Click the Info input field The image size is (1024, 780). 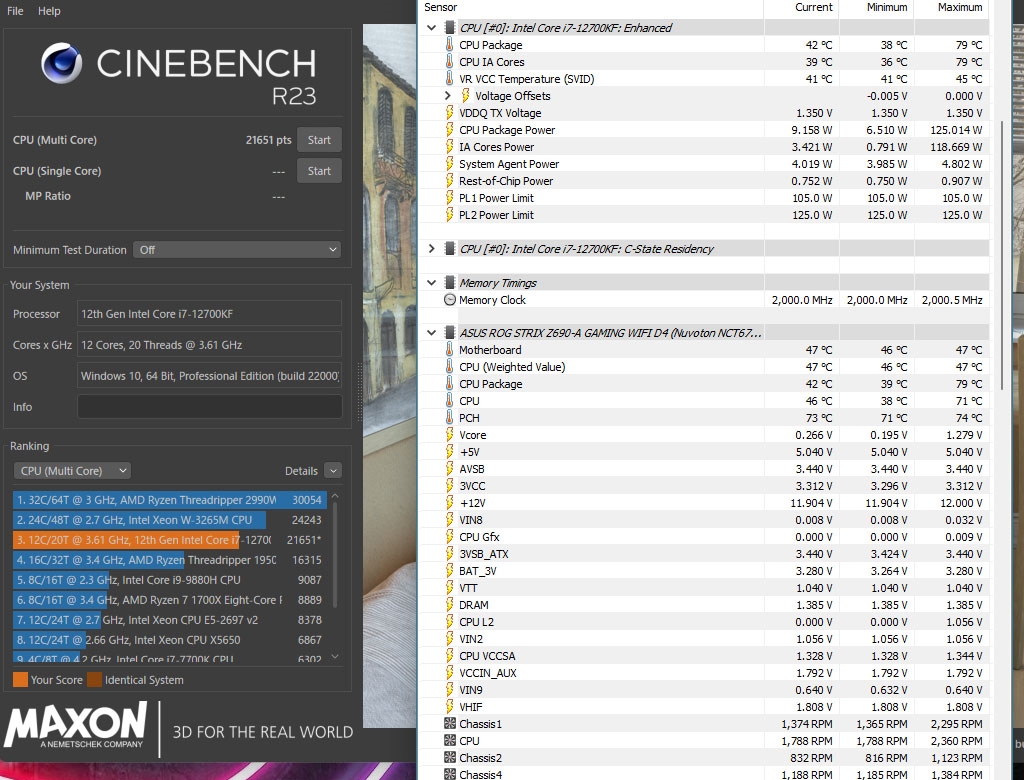[x=210, y=407]
